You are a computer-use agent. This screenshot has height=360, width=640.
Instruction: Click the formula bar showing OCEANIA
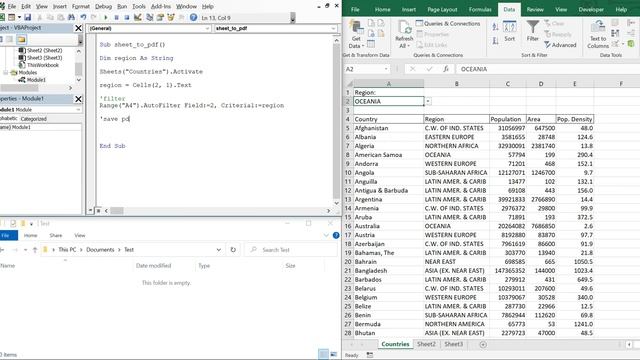pos(547,69)
